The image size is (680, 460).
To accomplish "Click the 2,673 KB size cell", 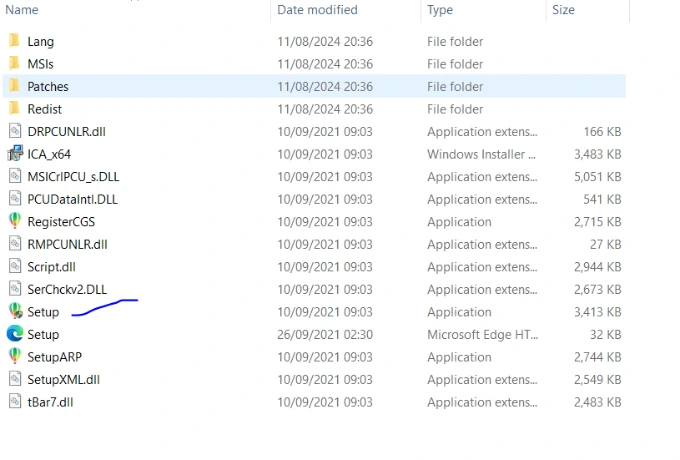I will [x=598, y=290].
